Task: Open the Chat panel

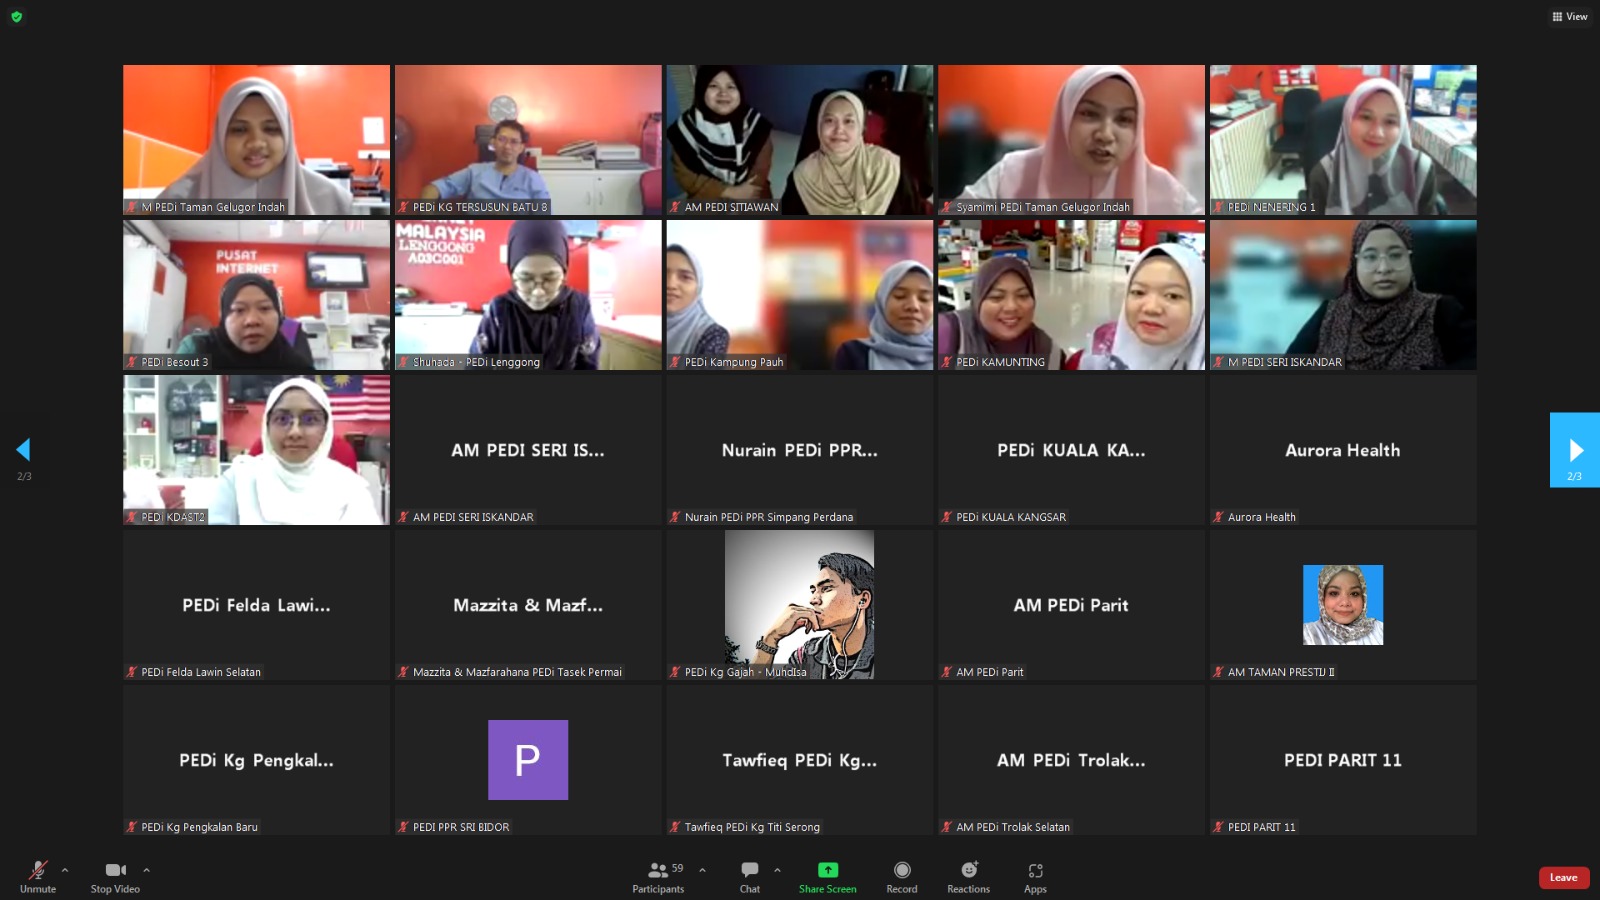Action: 750,870
